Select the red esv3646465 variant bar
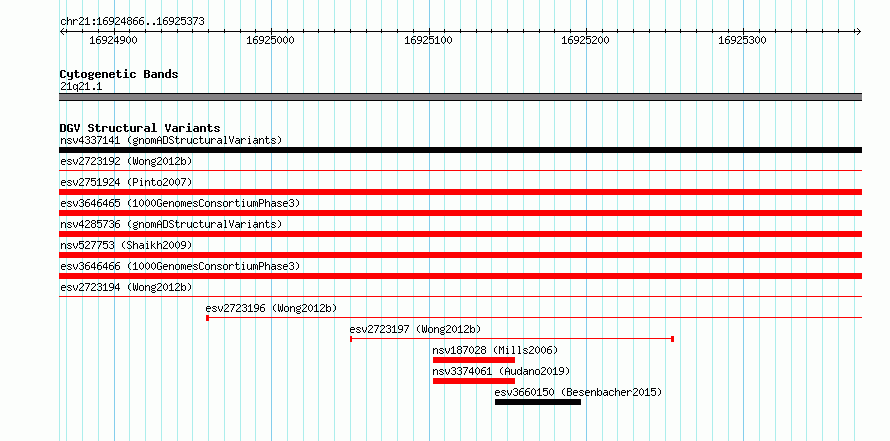Screen dimensions: 890x441 pyautogui.click(x=460, y=213)
